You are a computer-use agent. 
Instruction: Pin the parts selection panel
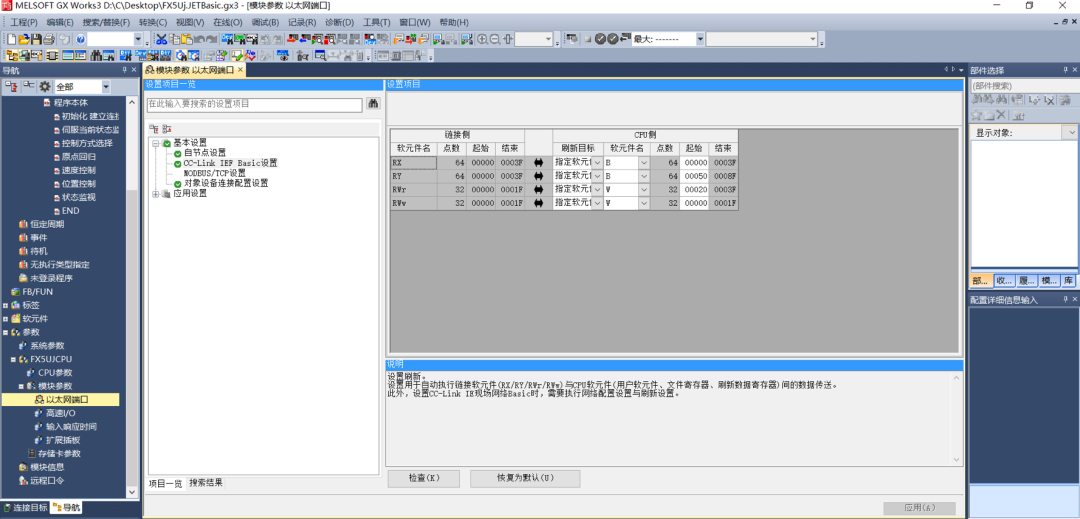tap(1065, 70)
